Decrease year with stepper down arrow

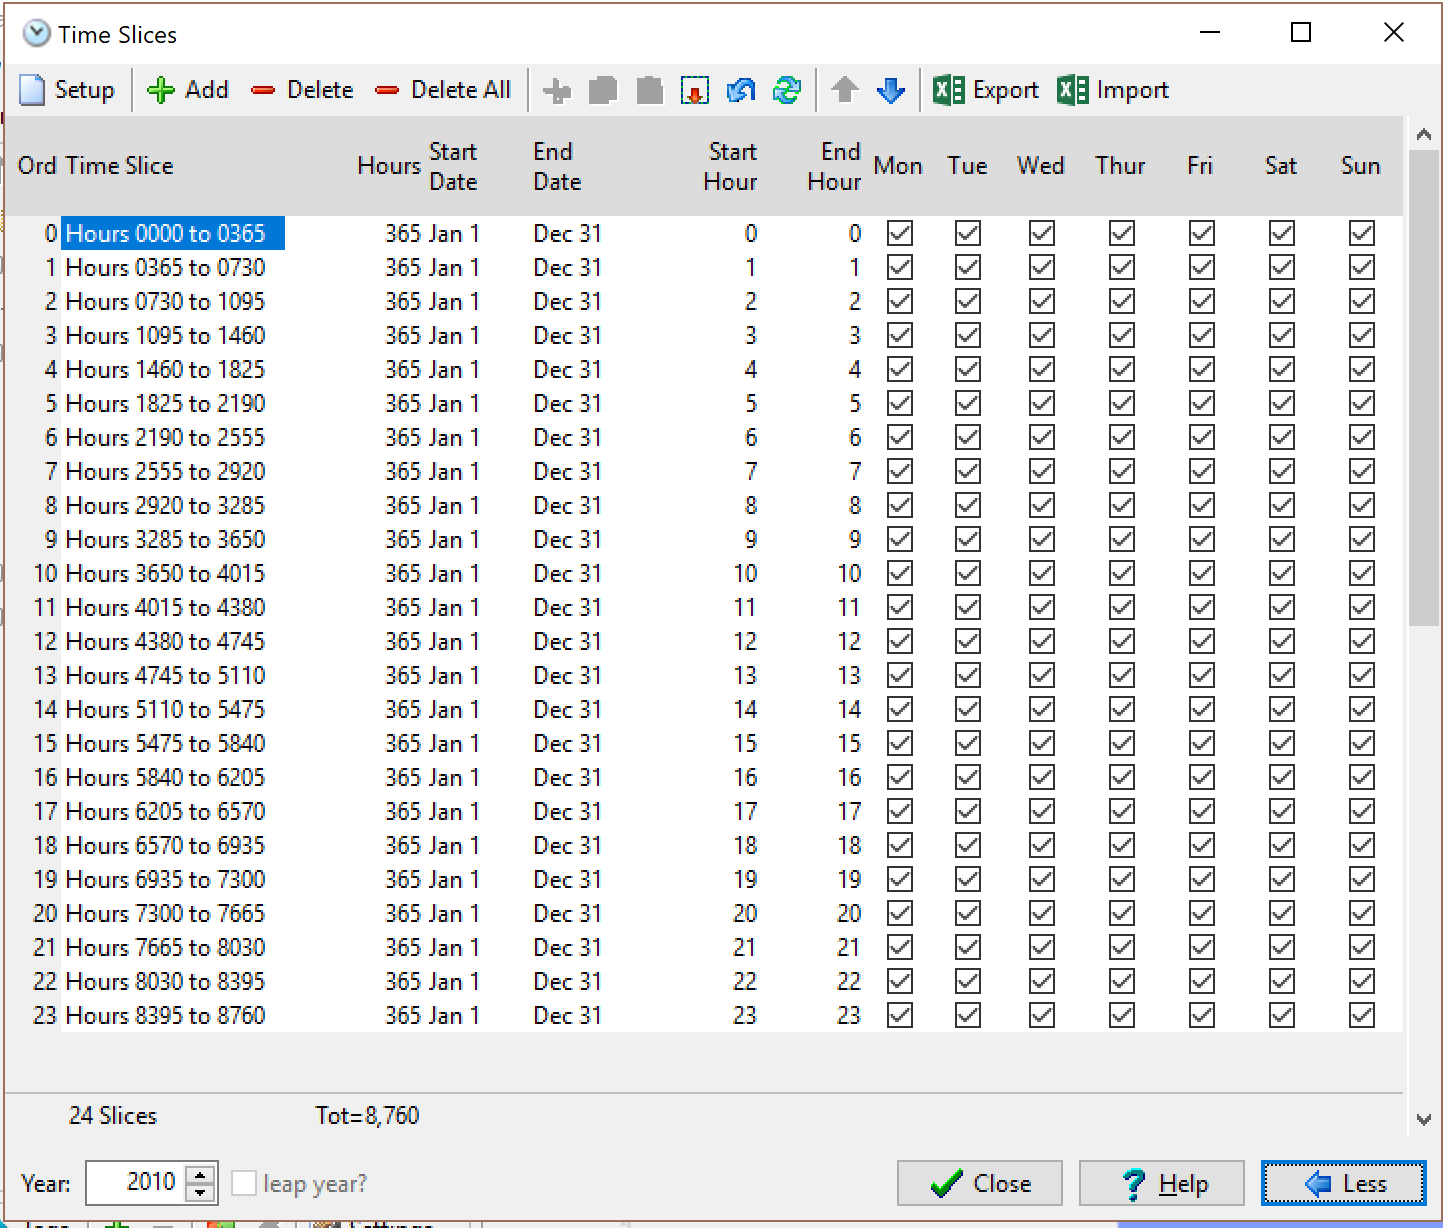[201, 1192]
